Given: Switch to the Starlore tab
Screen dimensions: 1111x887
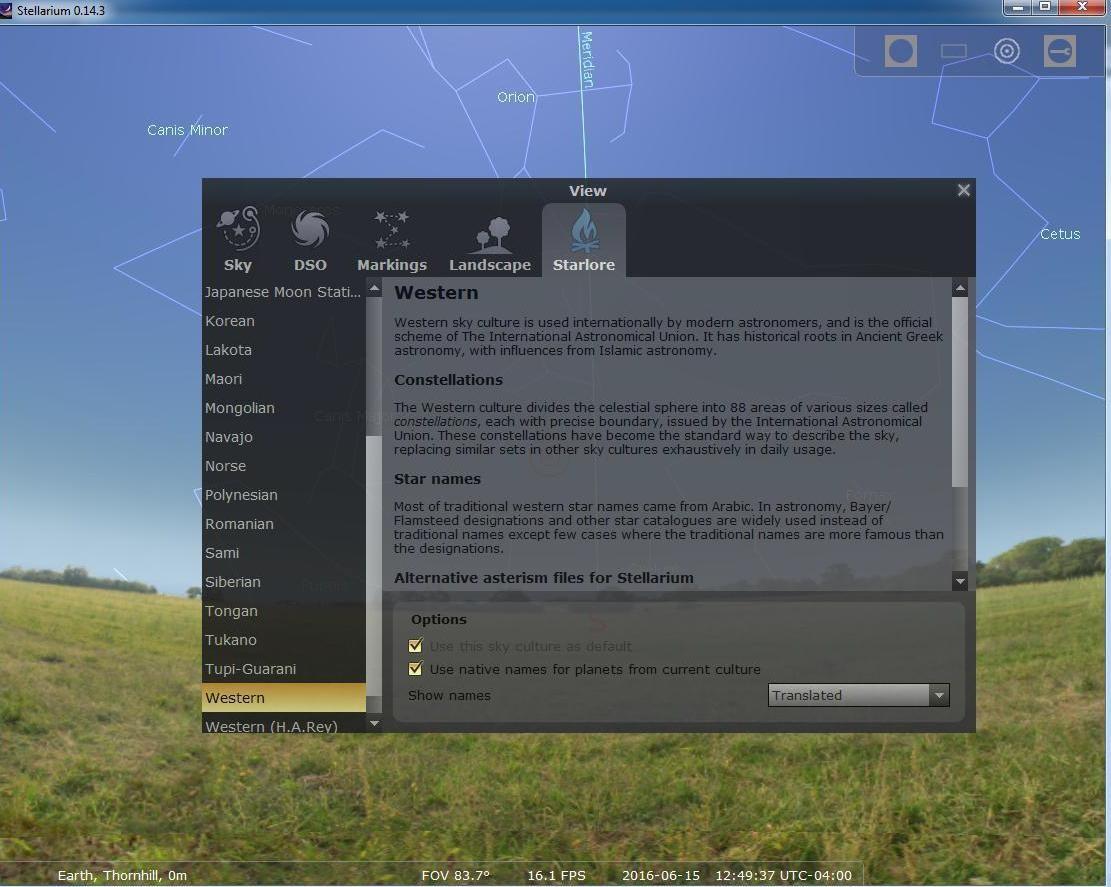Looking at the screenshot, I should pos(584,240).
